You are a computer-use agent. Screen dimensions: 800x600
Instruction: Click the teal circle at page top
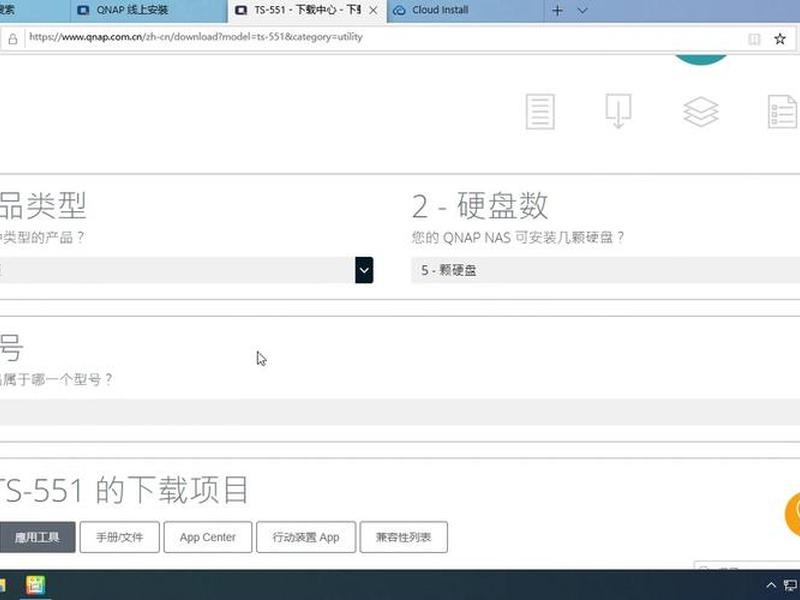click(701, 58)
